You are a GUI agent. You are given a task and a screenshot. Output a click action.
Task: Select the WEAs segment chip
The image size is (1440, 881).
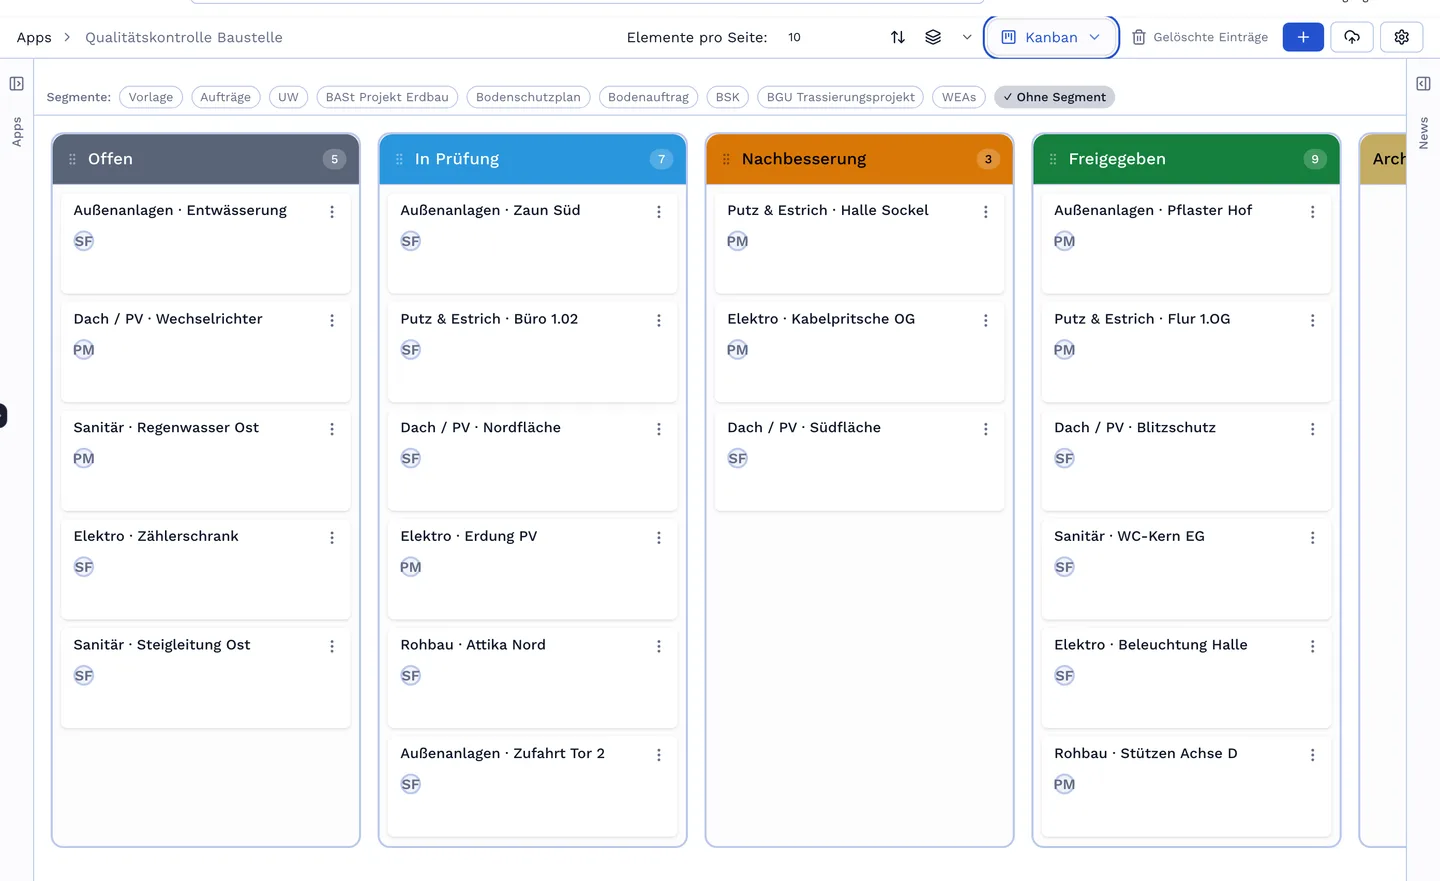pos(959,97)
